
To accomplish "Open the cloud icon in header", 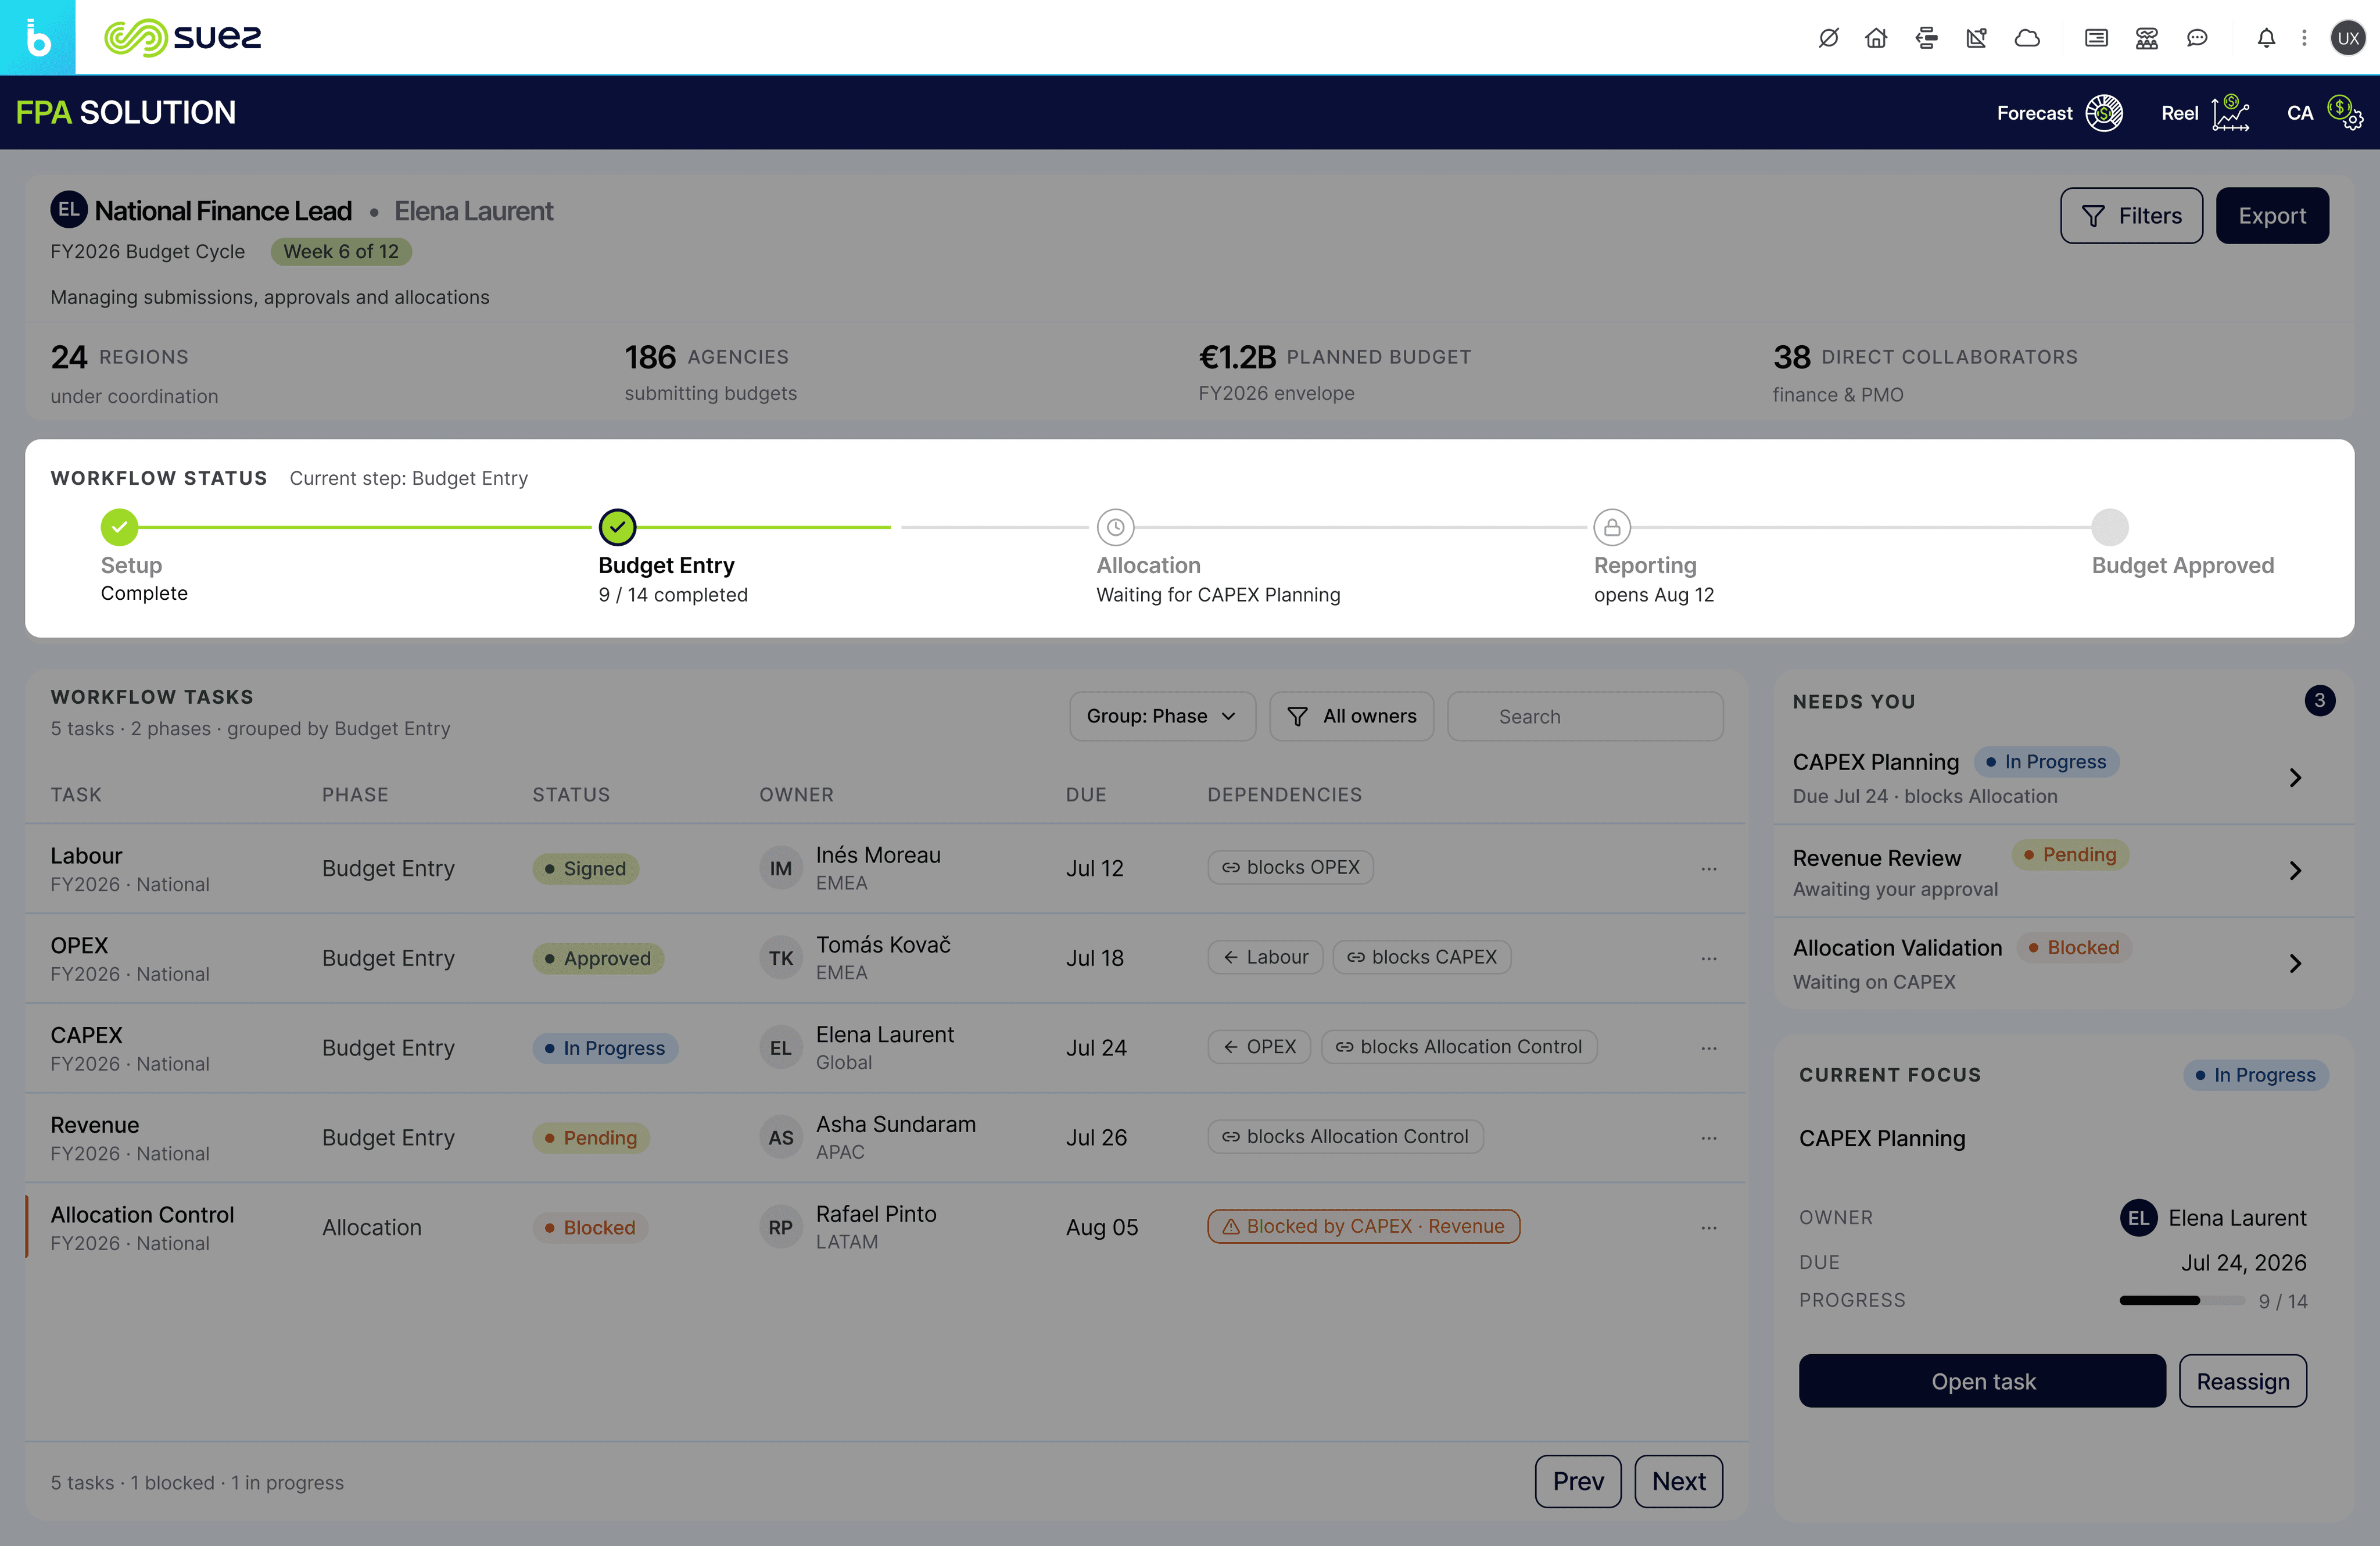I will tap(2027, 38).
